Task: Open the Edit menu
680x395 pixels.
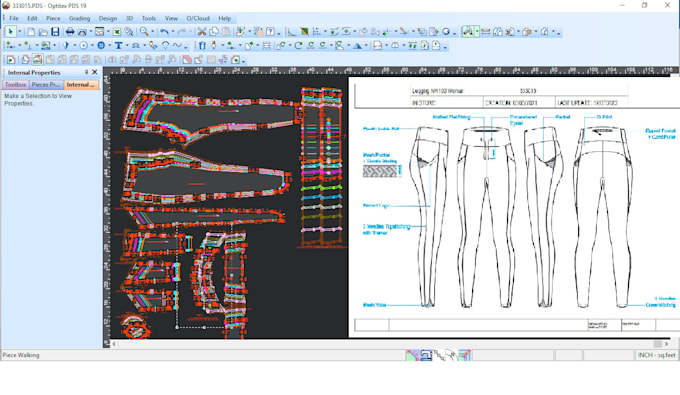Action: 32,18
